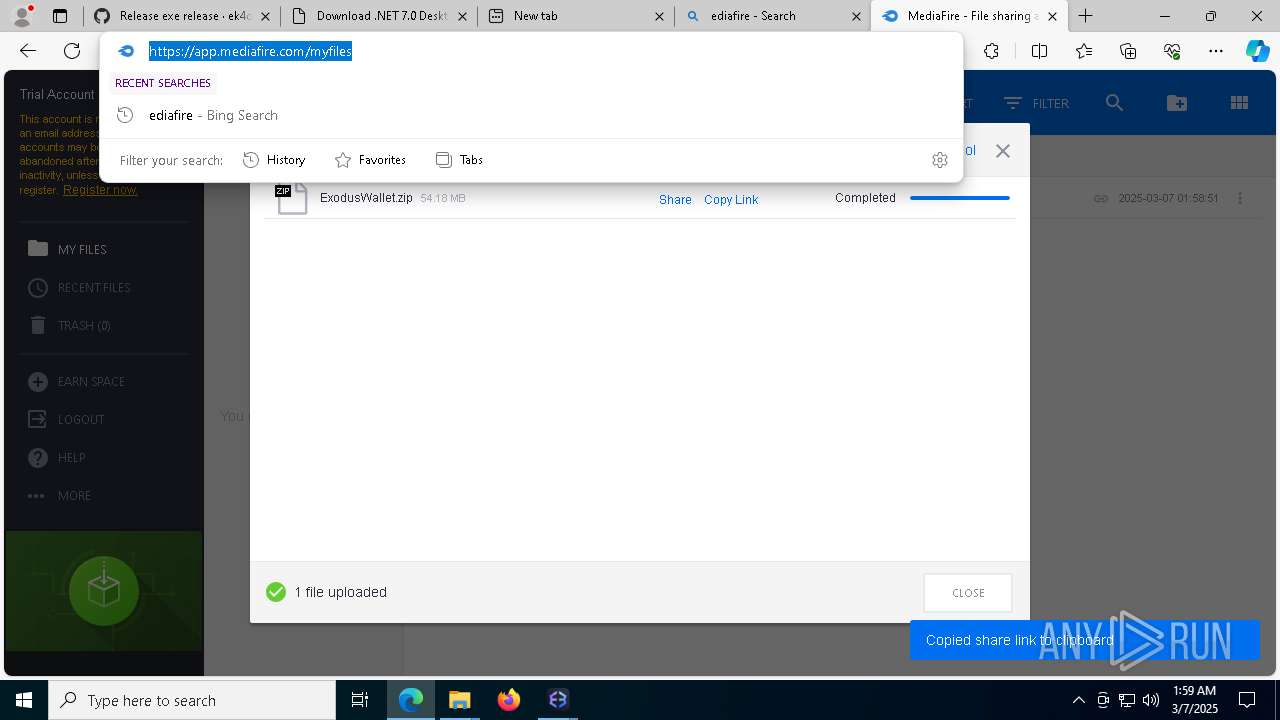This screenshot has width=1280, height=720.
Task: Open a new tab with the plus button
Action: [1086, 16]
